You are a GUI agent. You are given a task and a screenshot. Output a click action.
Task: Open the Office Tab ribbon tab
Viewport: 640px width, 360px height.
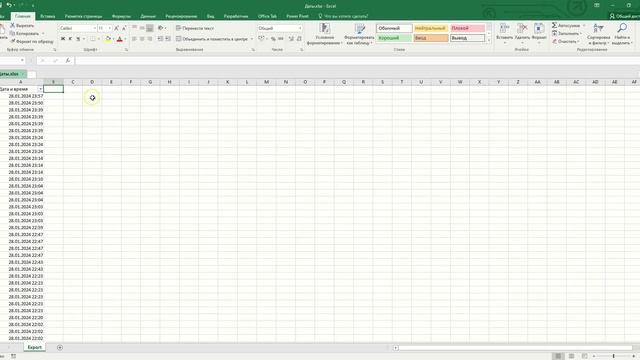tap(267, 16)
